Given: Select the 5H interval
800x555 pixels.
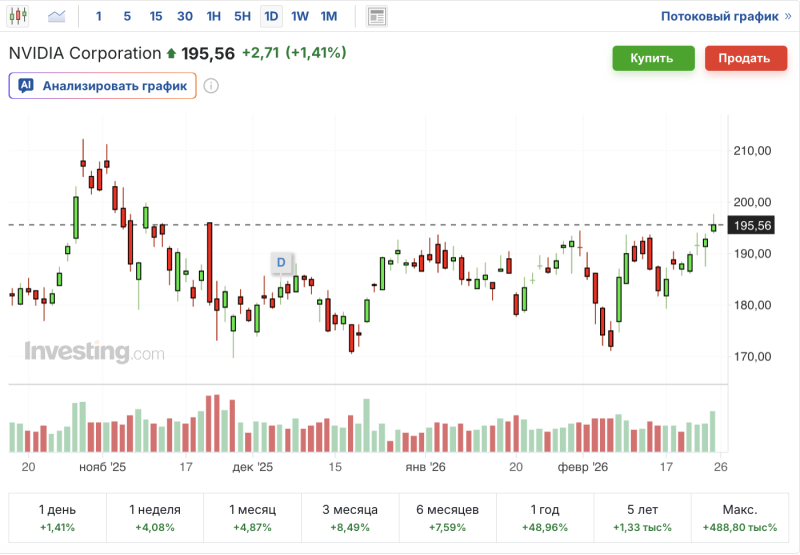Looking at the screenshot, I should pos(242,16).
